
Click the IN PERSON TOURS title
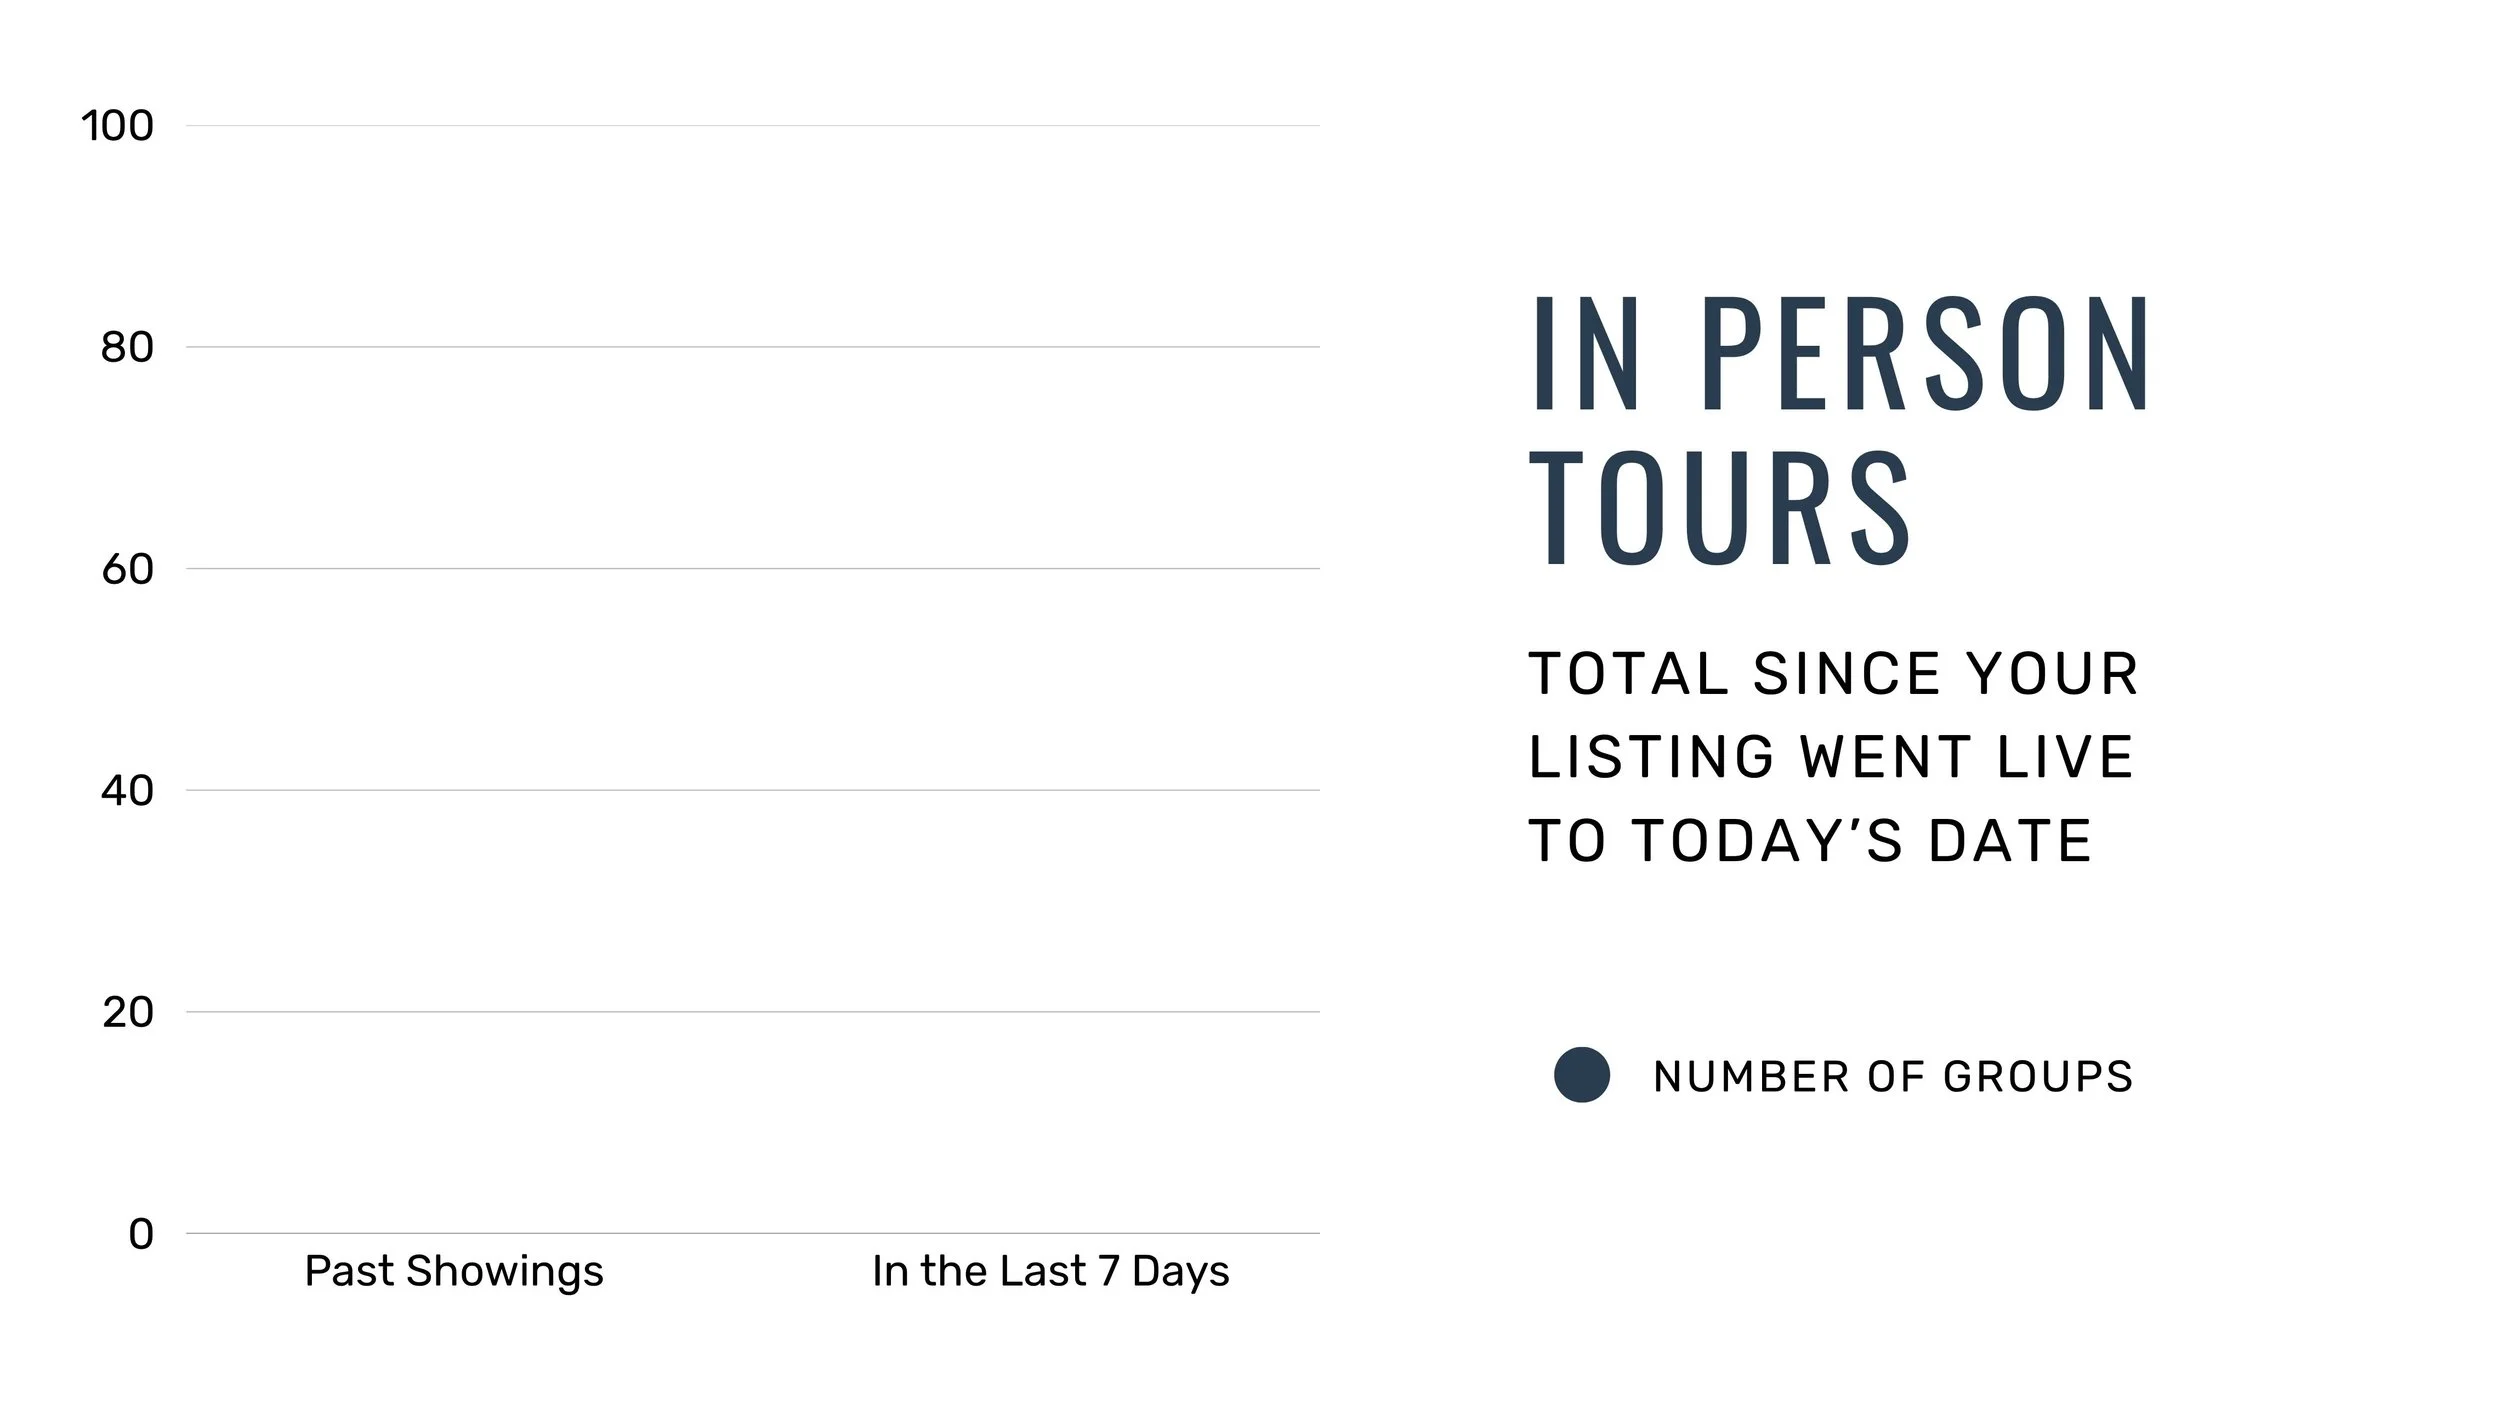tap(1840, 431)
